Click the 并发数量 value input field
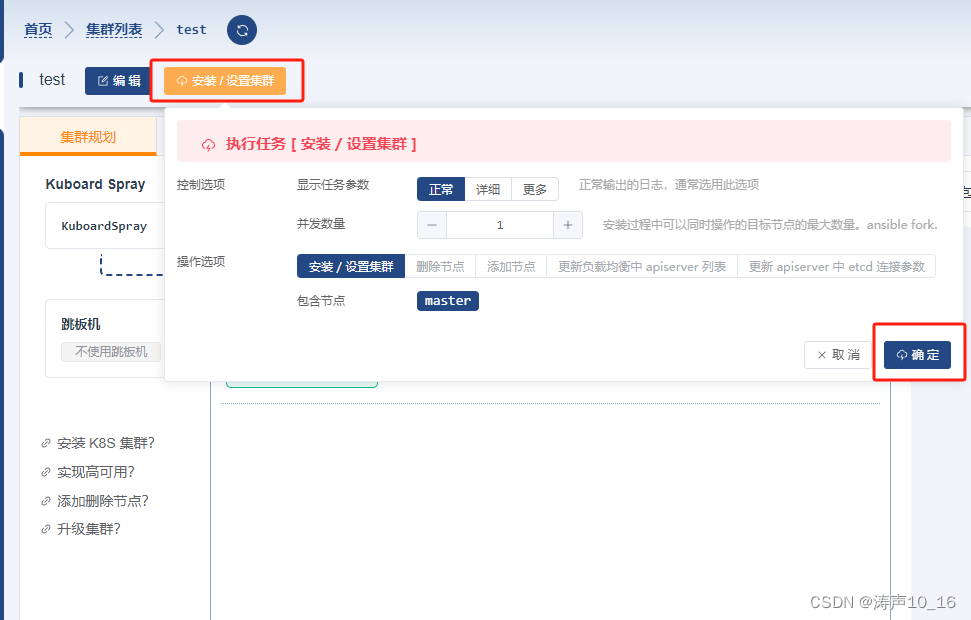The height and width of the screenshot is (620, 971). click(499, 224)
